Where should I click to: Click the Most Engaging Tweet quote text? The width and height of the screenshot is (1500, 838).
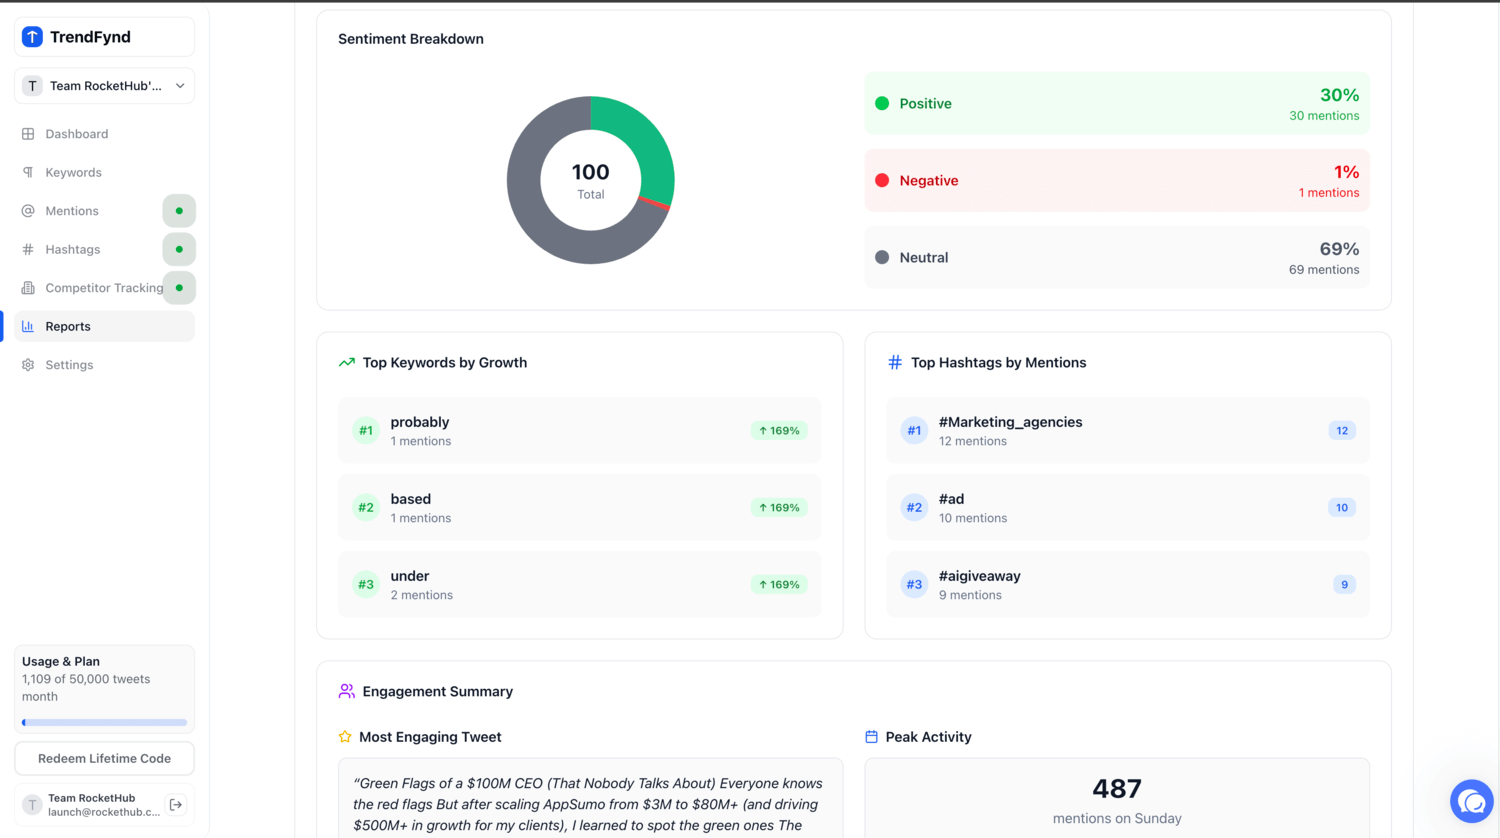coord(588,804)
